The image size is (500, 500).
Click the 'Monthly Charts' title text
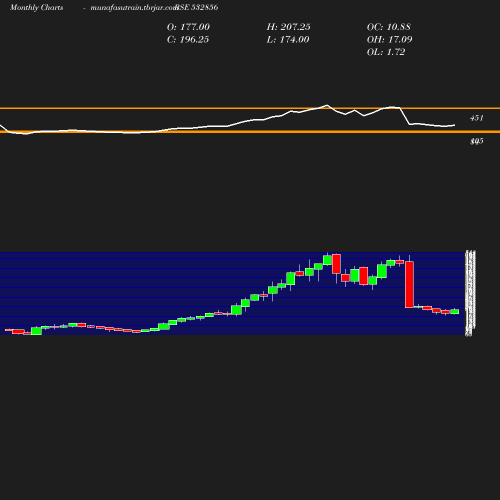36,7
